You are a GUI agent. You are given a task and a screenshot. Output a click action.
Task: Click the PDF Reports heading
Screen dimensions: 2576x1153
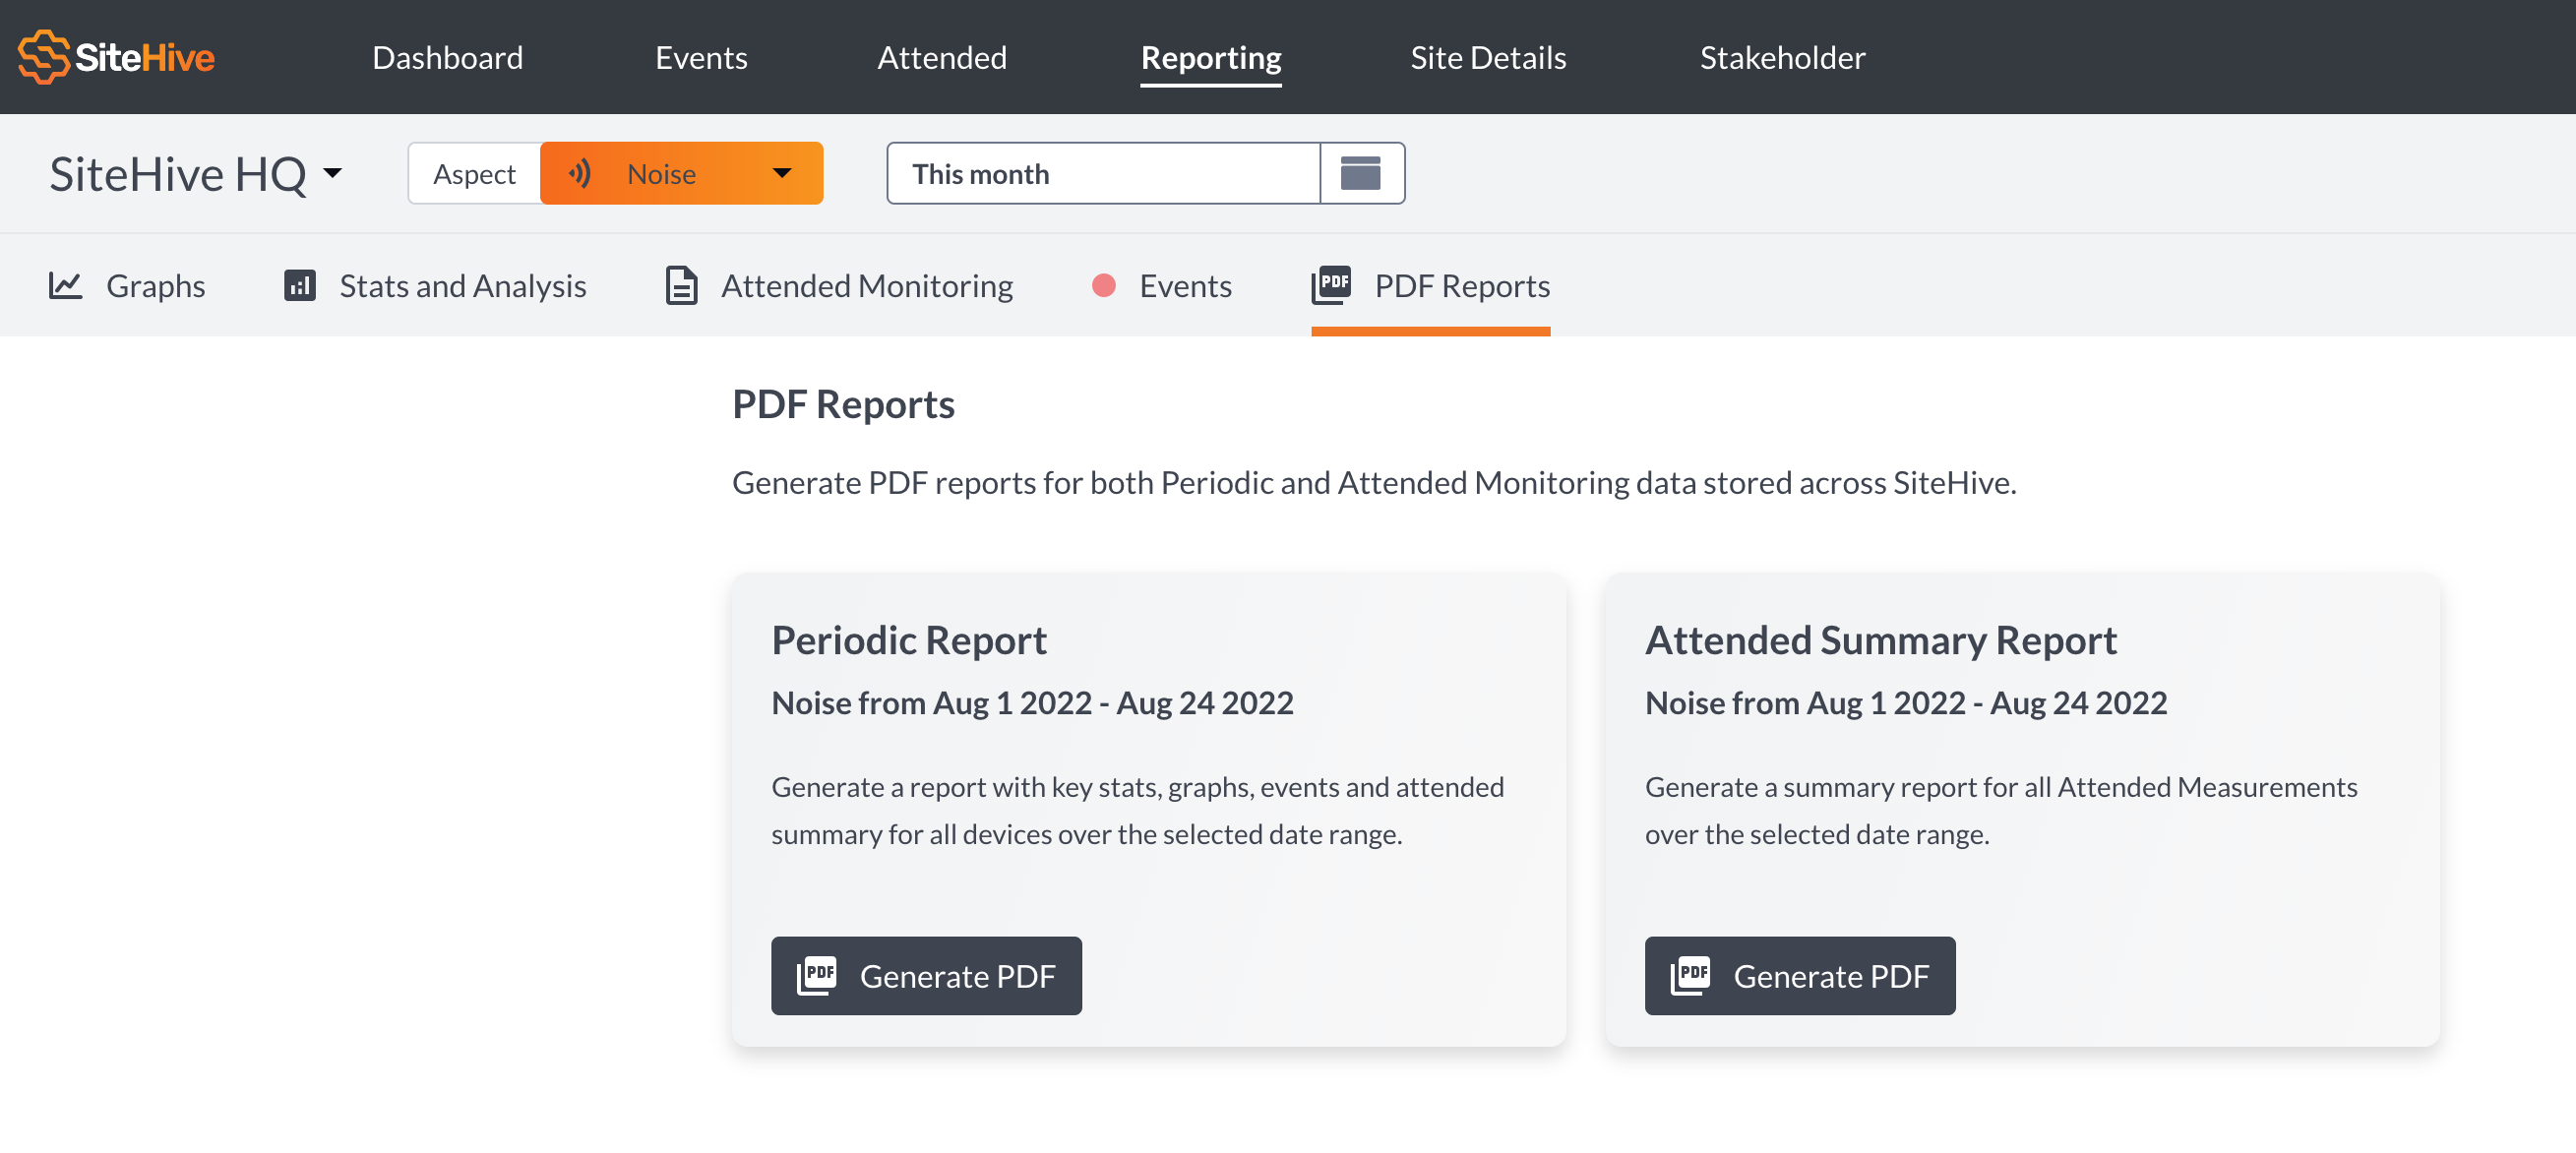pos(843,404)
